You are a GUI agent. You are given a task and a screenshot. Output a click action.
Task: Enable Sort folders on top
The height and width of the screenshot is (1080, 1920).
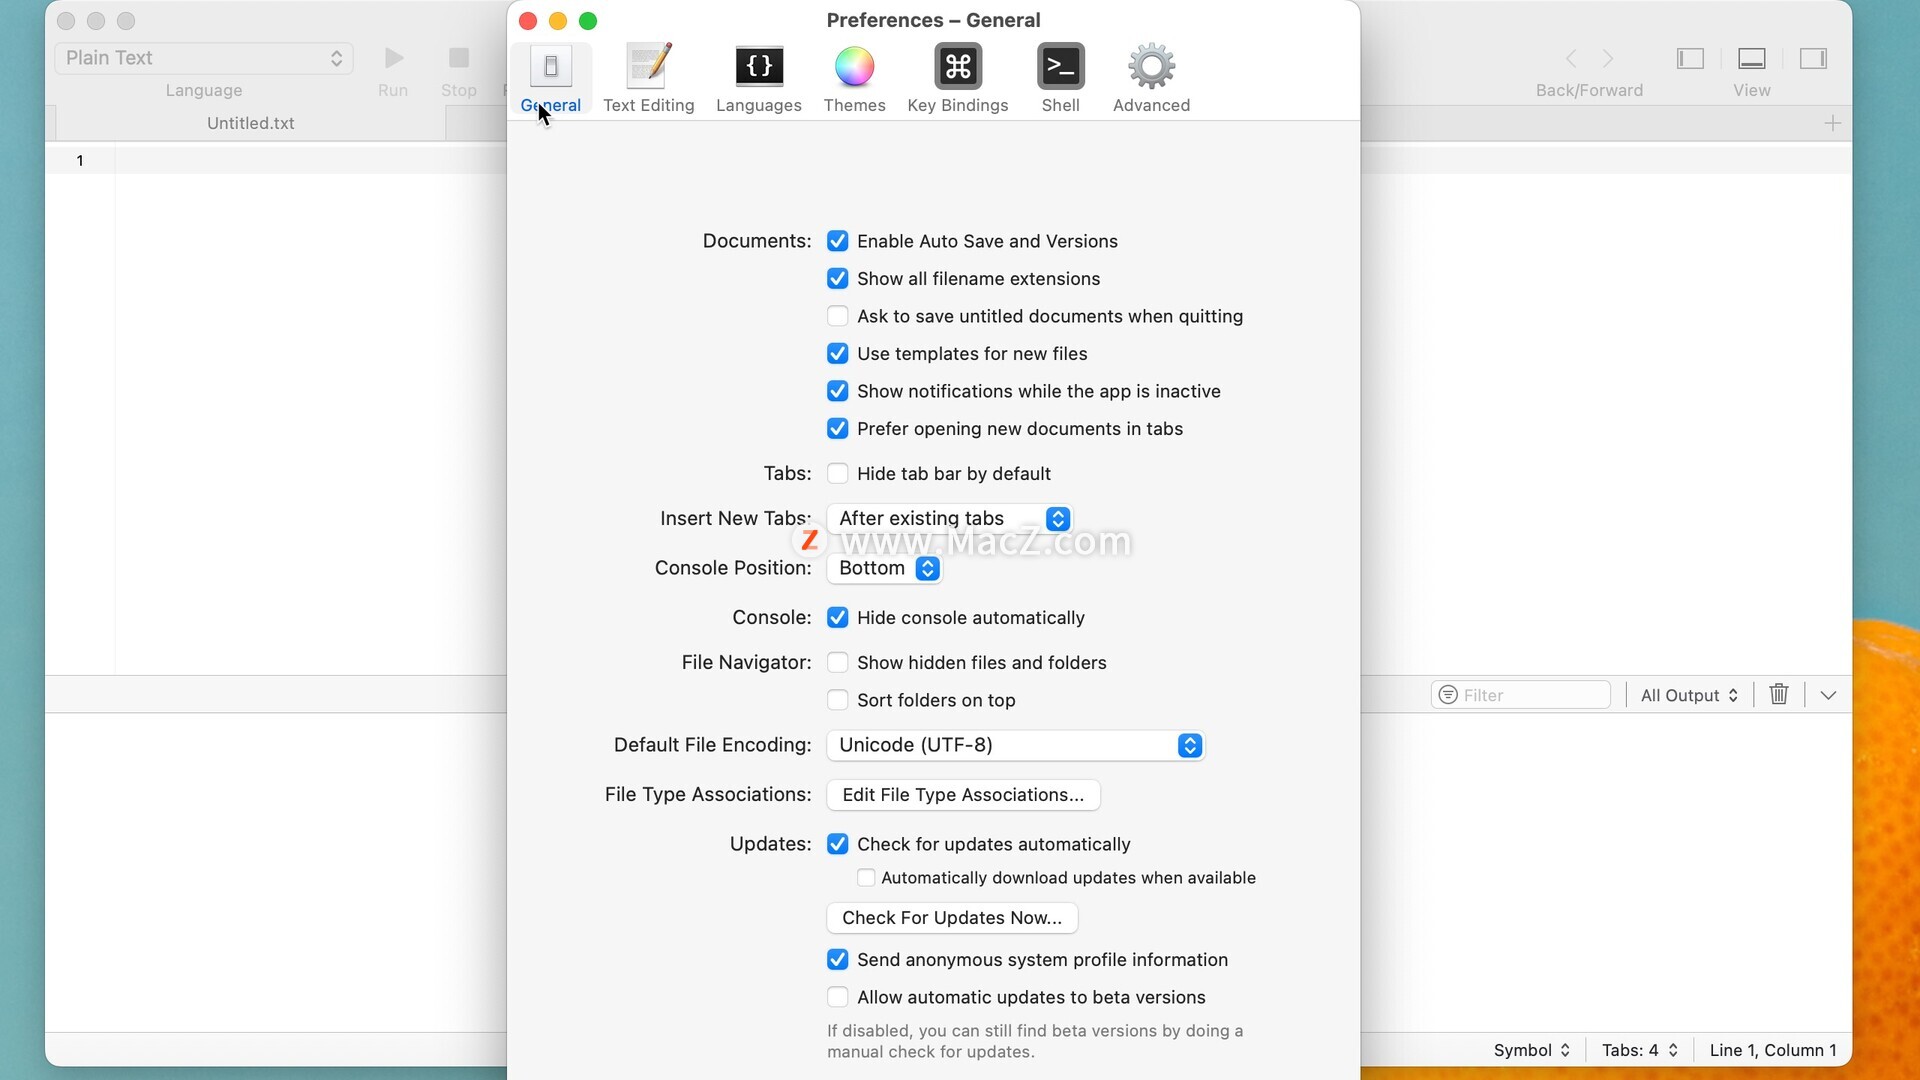[x=838, y=700]
